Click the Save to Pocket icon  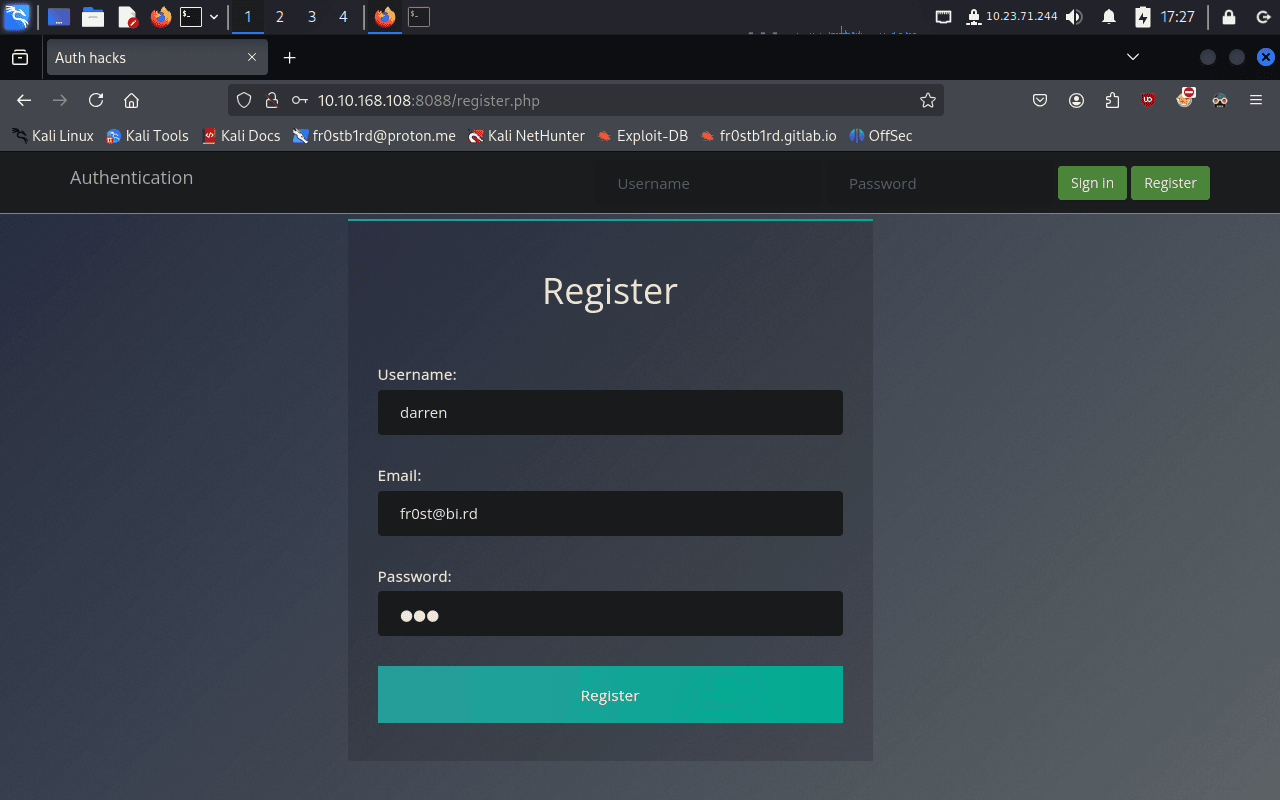[1040, 100]
